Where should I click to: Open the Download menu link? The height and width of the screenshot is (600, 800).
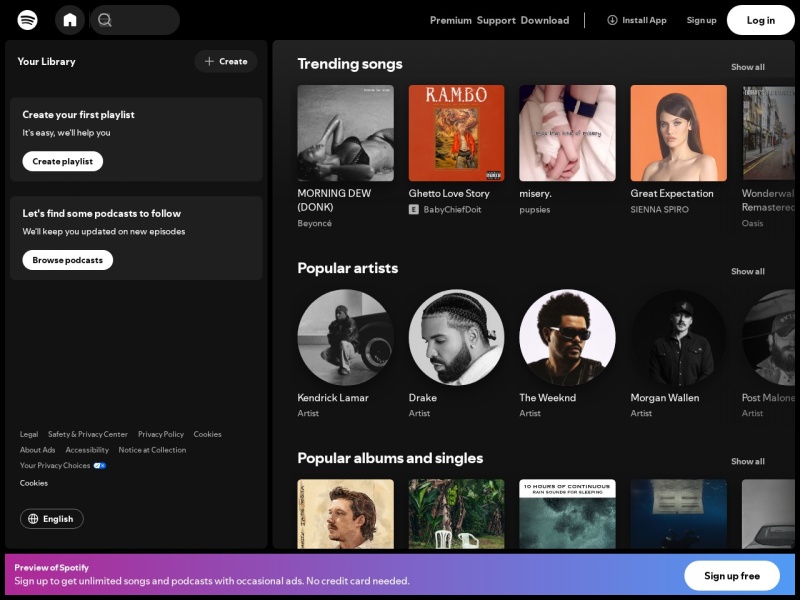point(545,20)
